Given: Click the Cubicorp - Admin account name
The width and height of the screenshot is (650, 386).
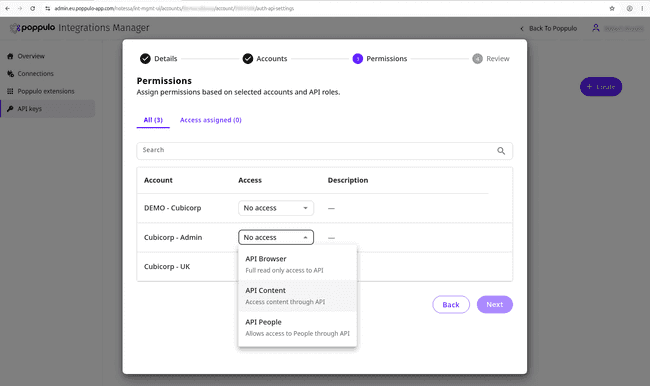Looking at the screenshot, I should tap(173, 237).
